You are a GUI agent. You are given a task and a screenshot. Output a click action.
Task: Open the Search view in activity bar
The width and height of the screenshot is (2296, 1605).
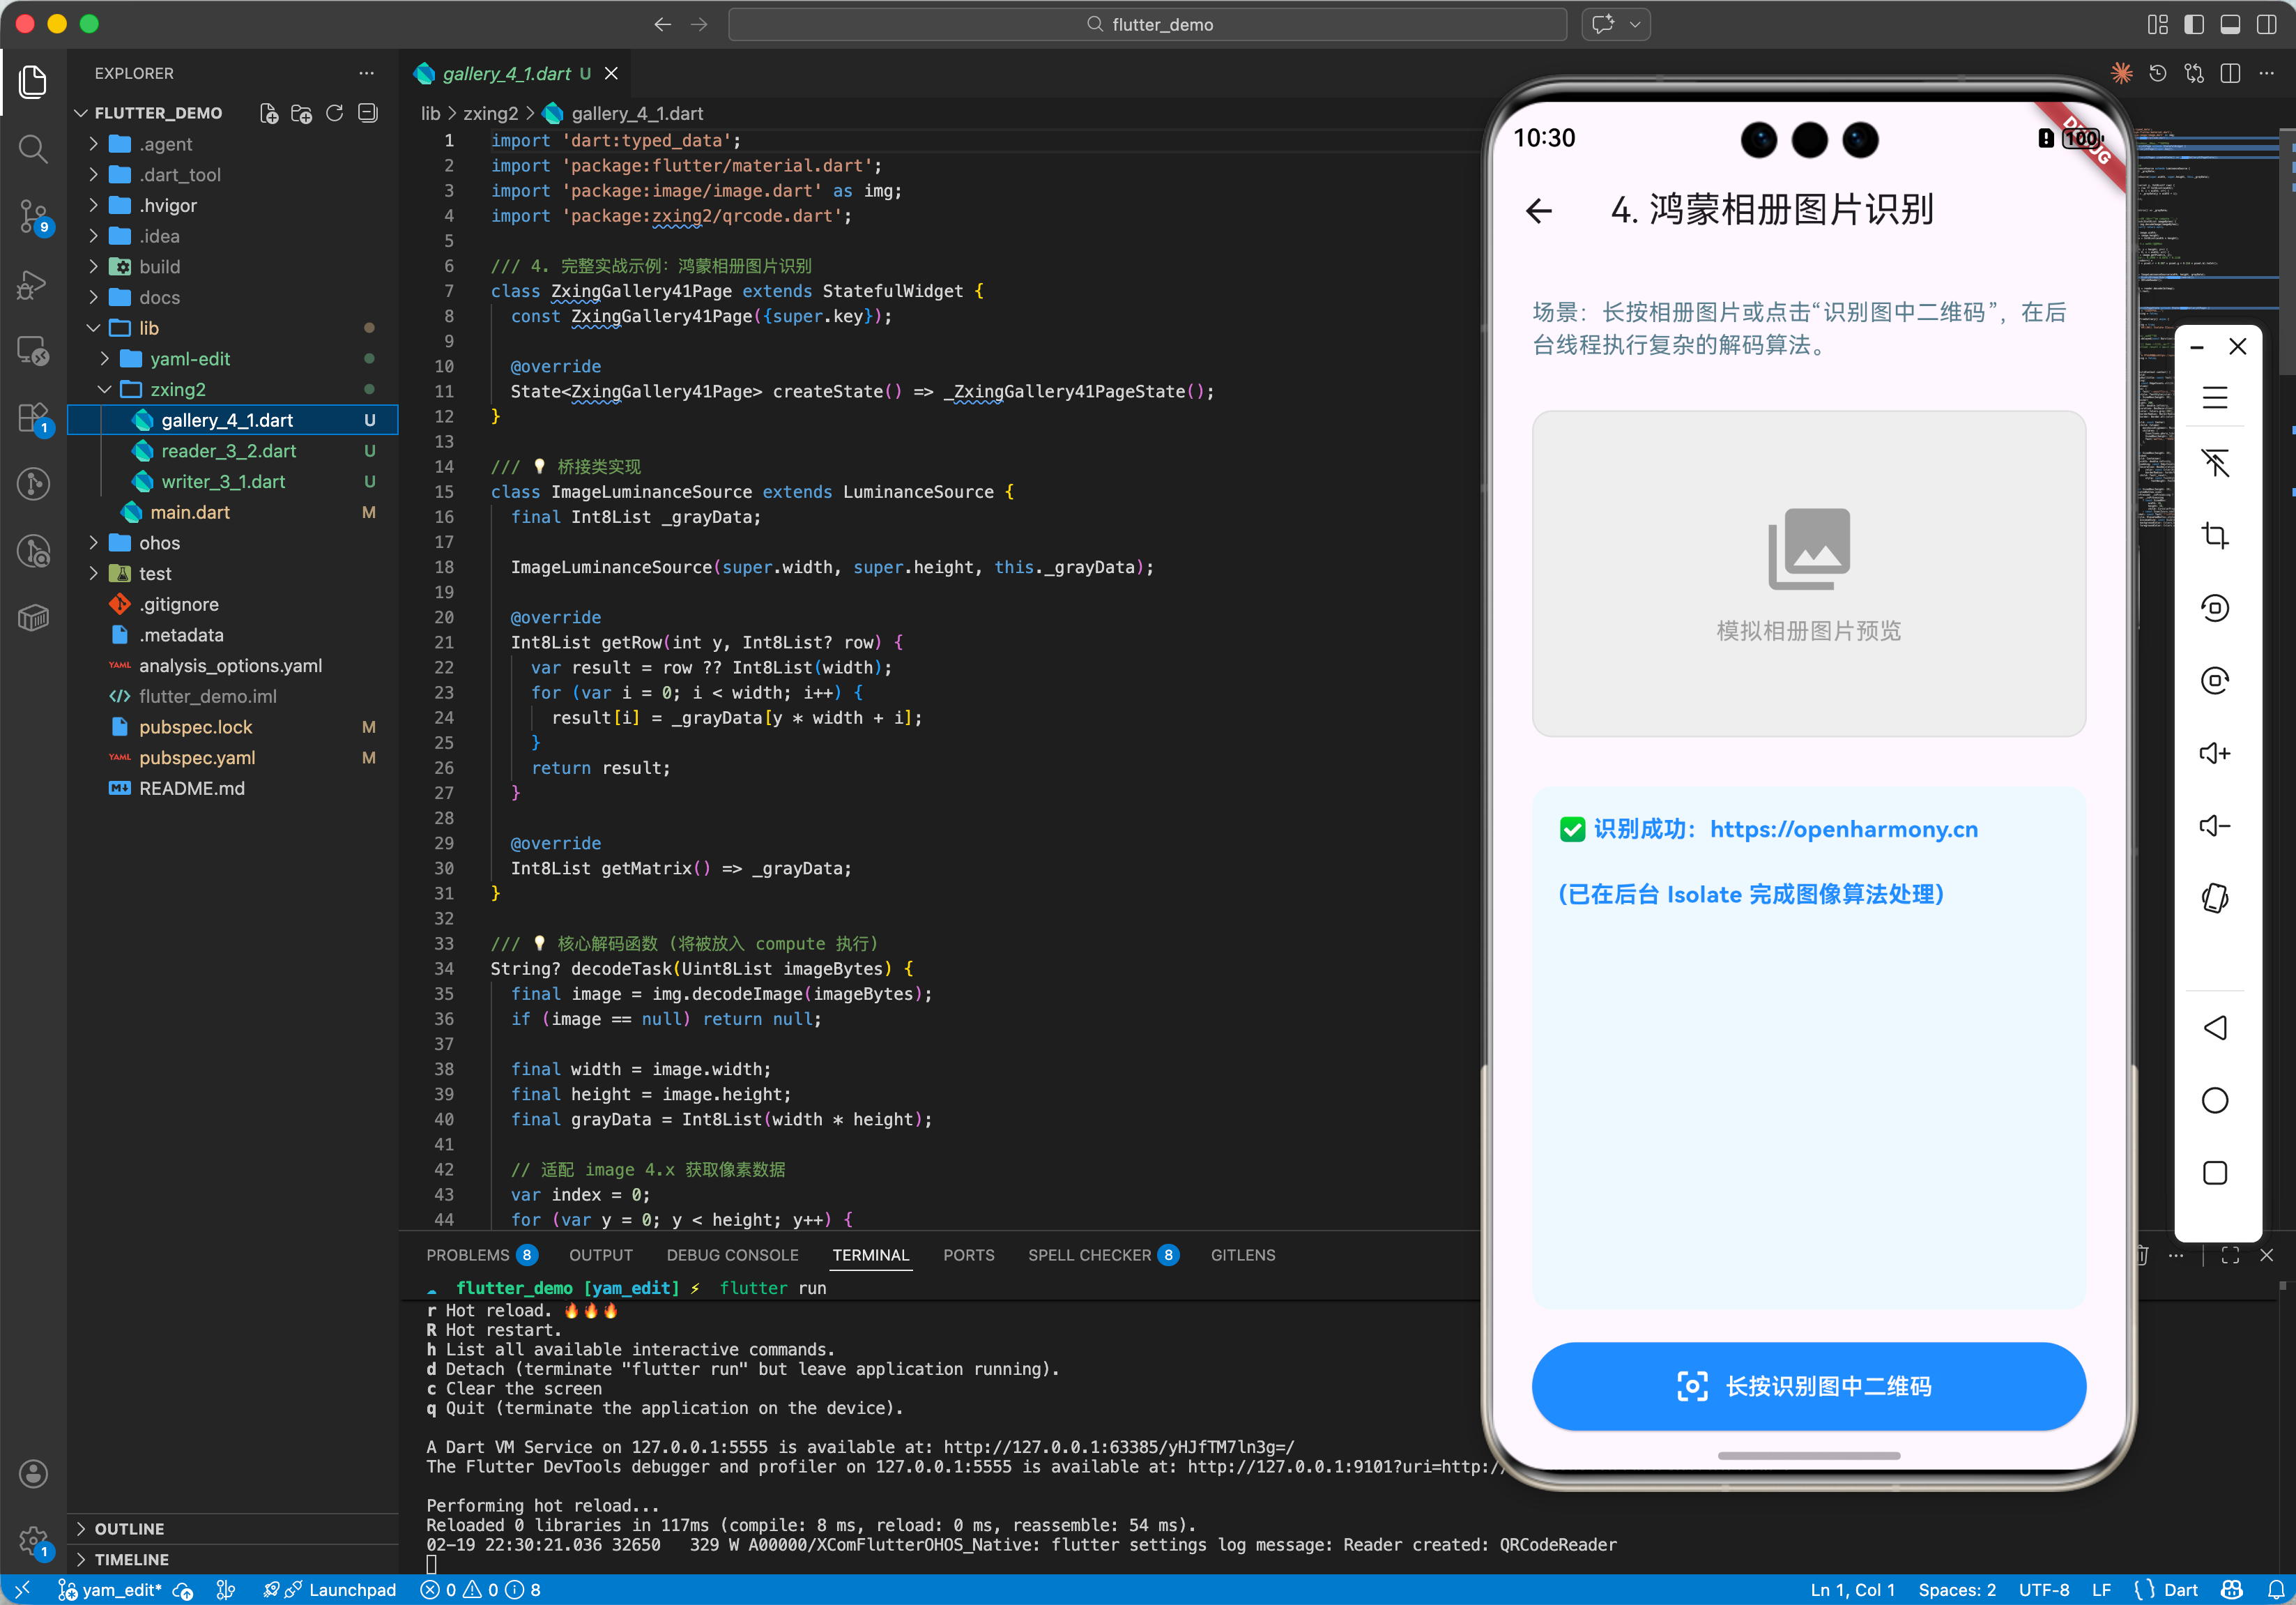pos(33,149)
